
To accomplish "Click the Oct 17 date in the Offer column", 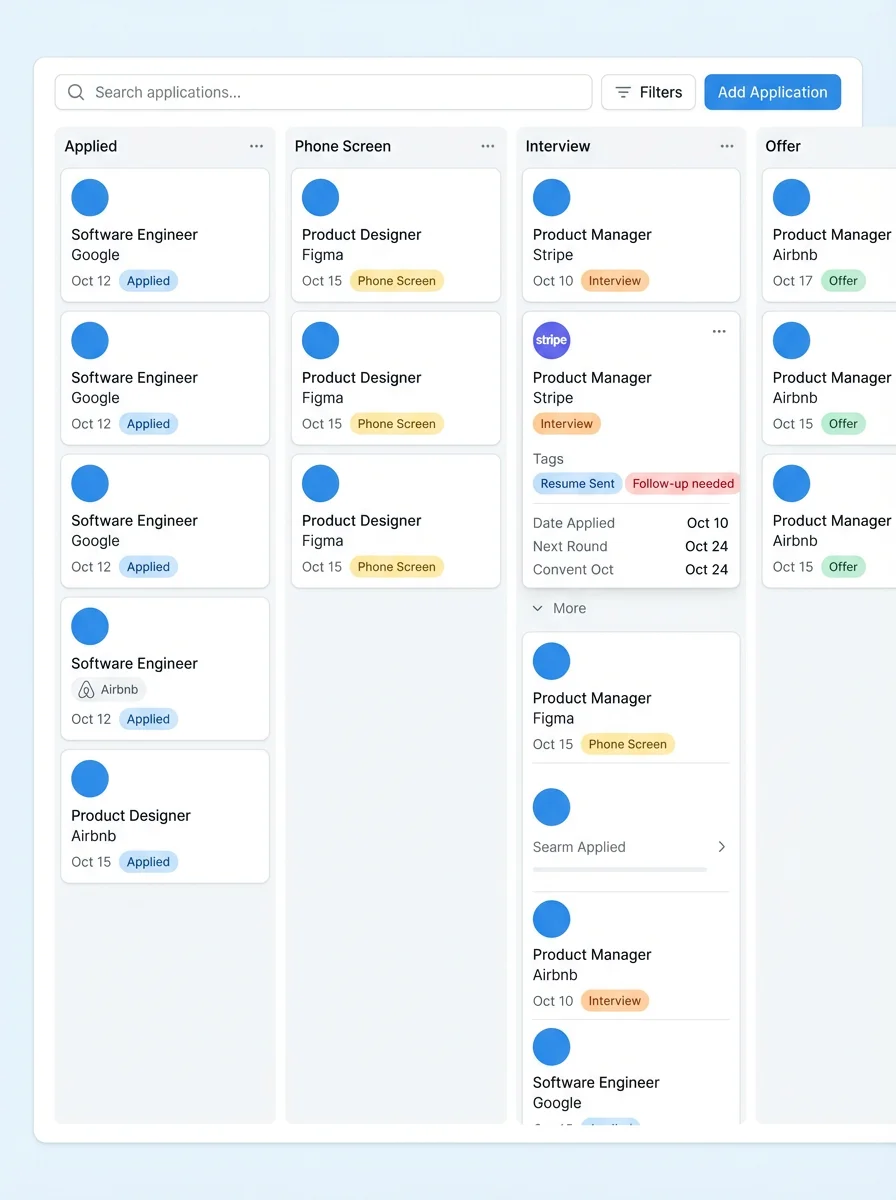I will point(793,281).
